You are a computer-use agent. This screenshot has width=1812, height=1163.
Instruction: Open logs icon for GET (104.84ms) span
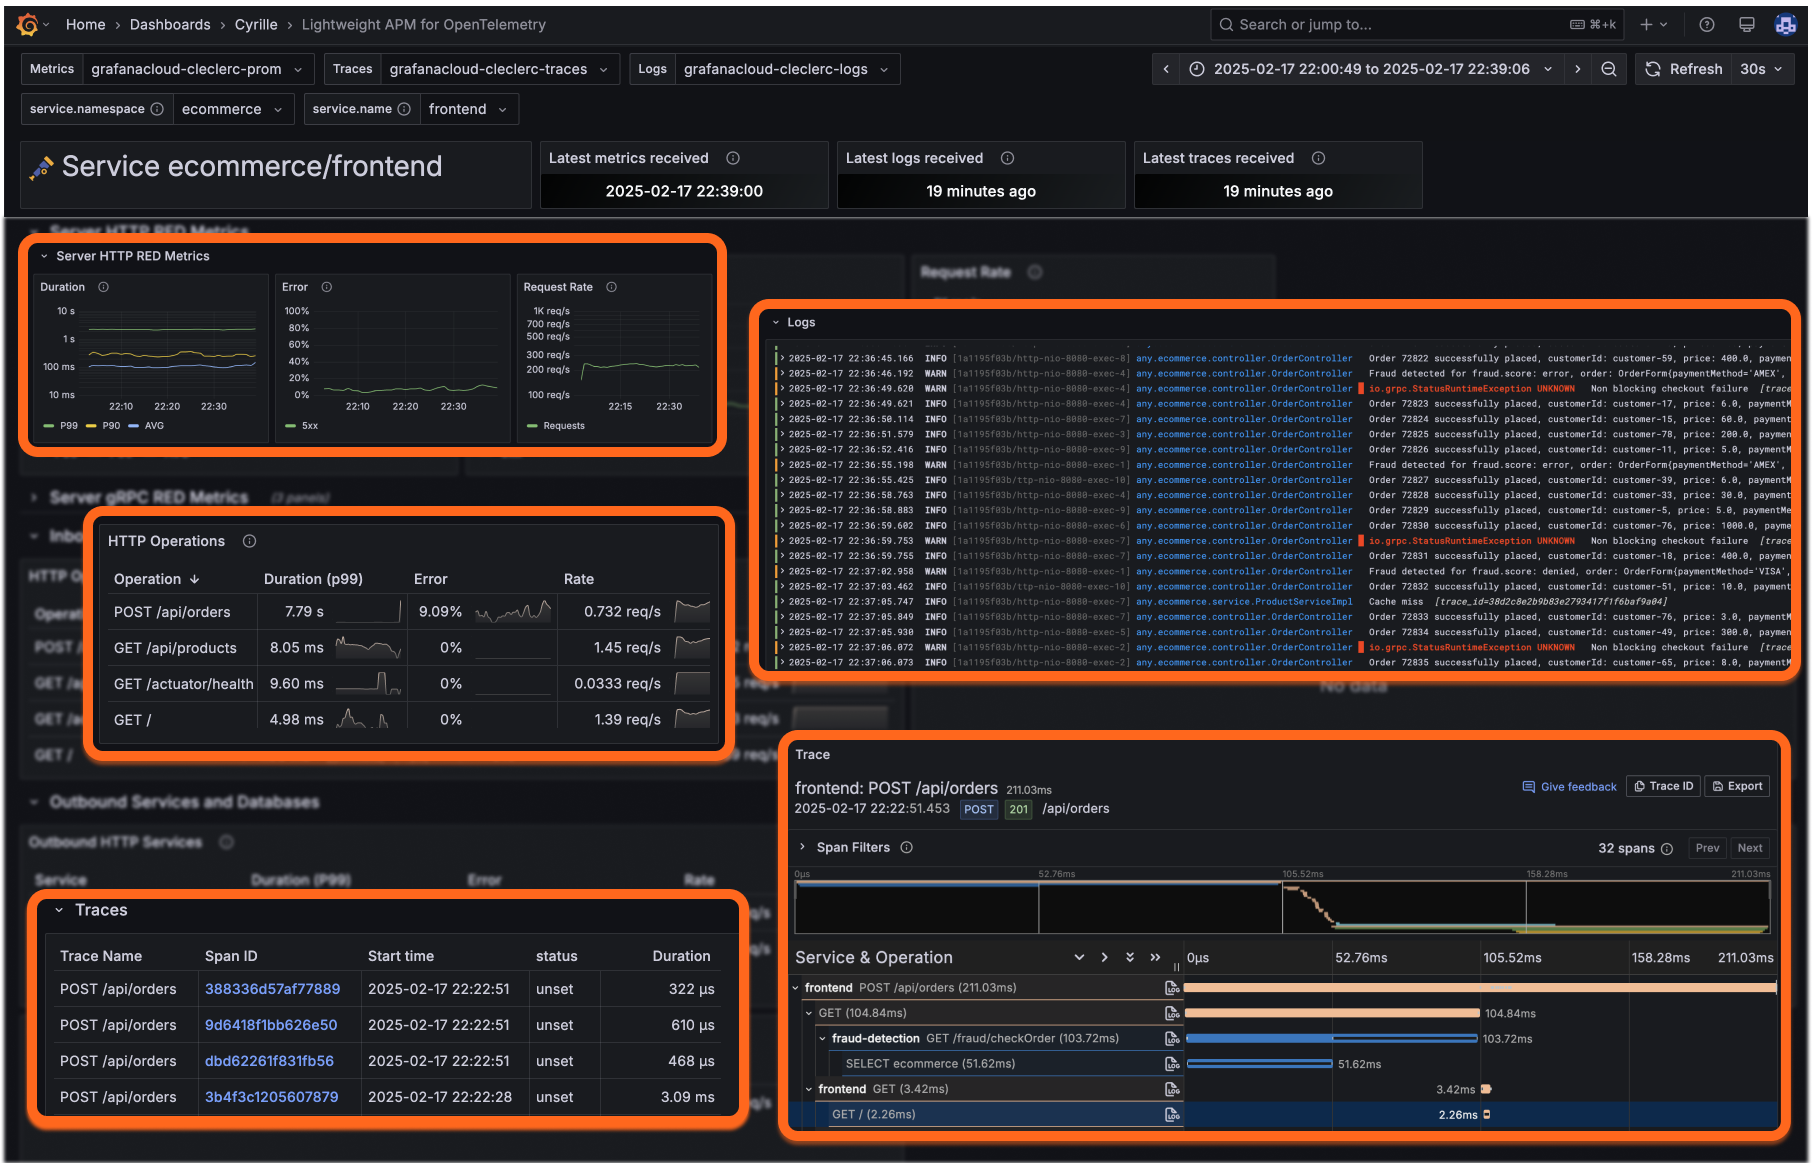[1172, 1013]
